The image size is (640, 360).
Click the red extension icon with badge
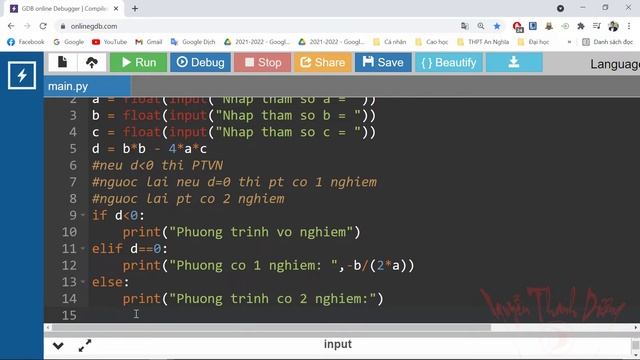click(x=517, y=27)
